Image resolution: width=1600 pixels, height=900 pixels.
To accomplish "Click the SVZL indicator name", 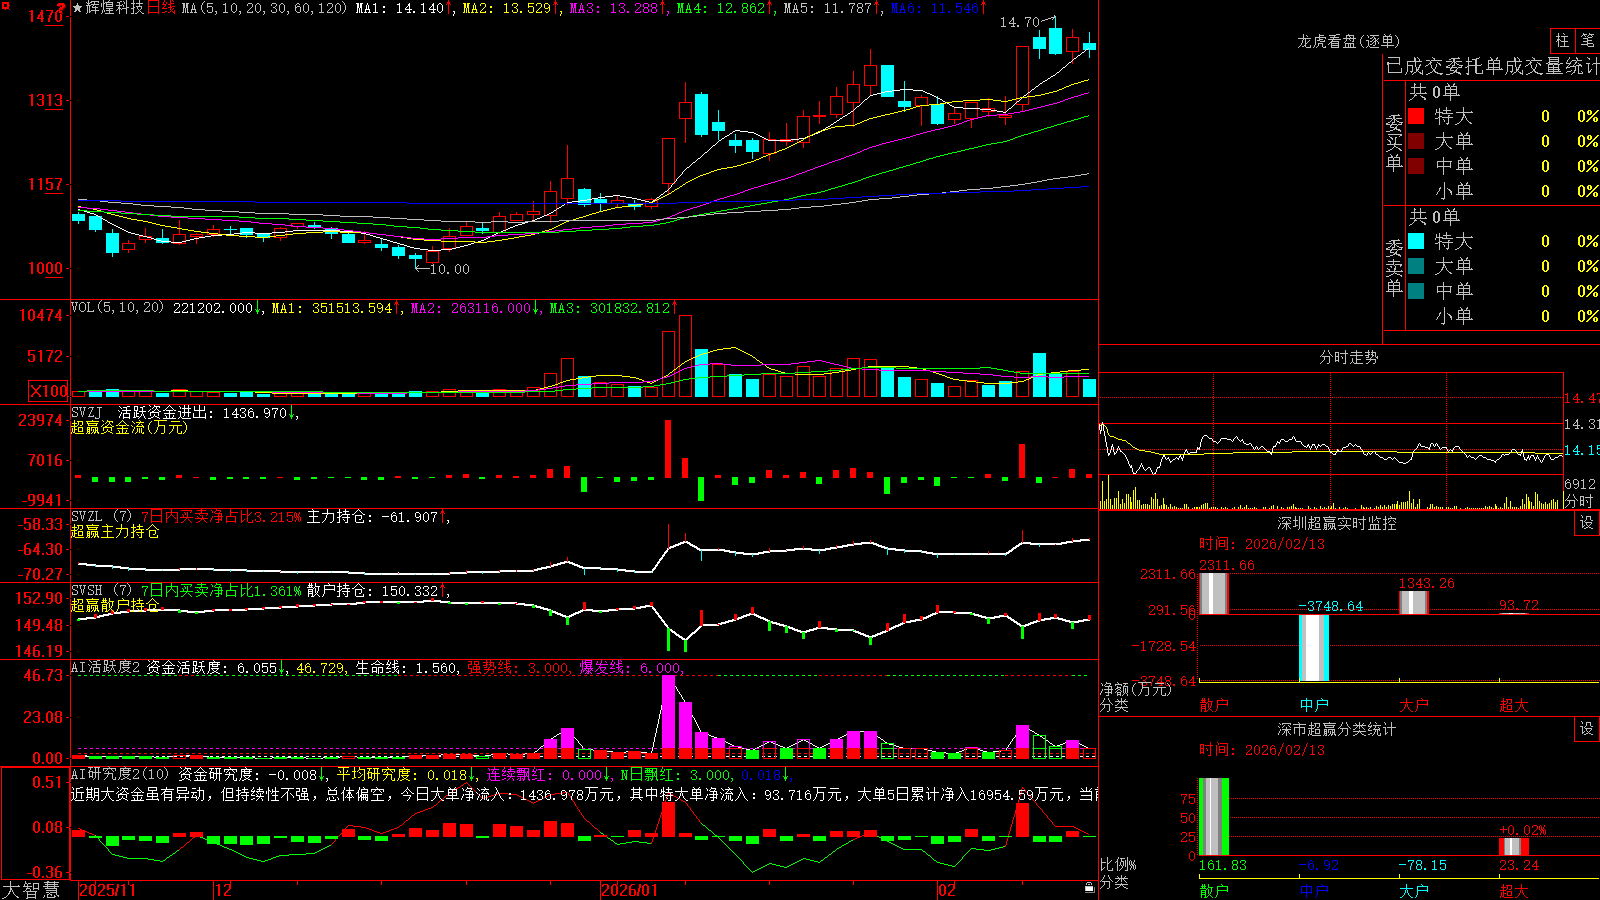I will [87, 516].
